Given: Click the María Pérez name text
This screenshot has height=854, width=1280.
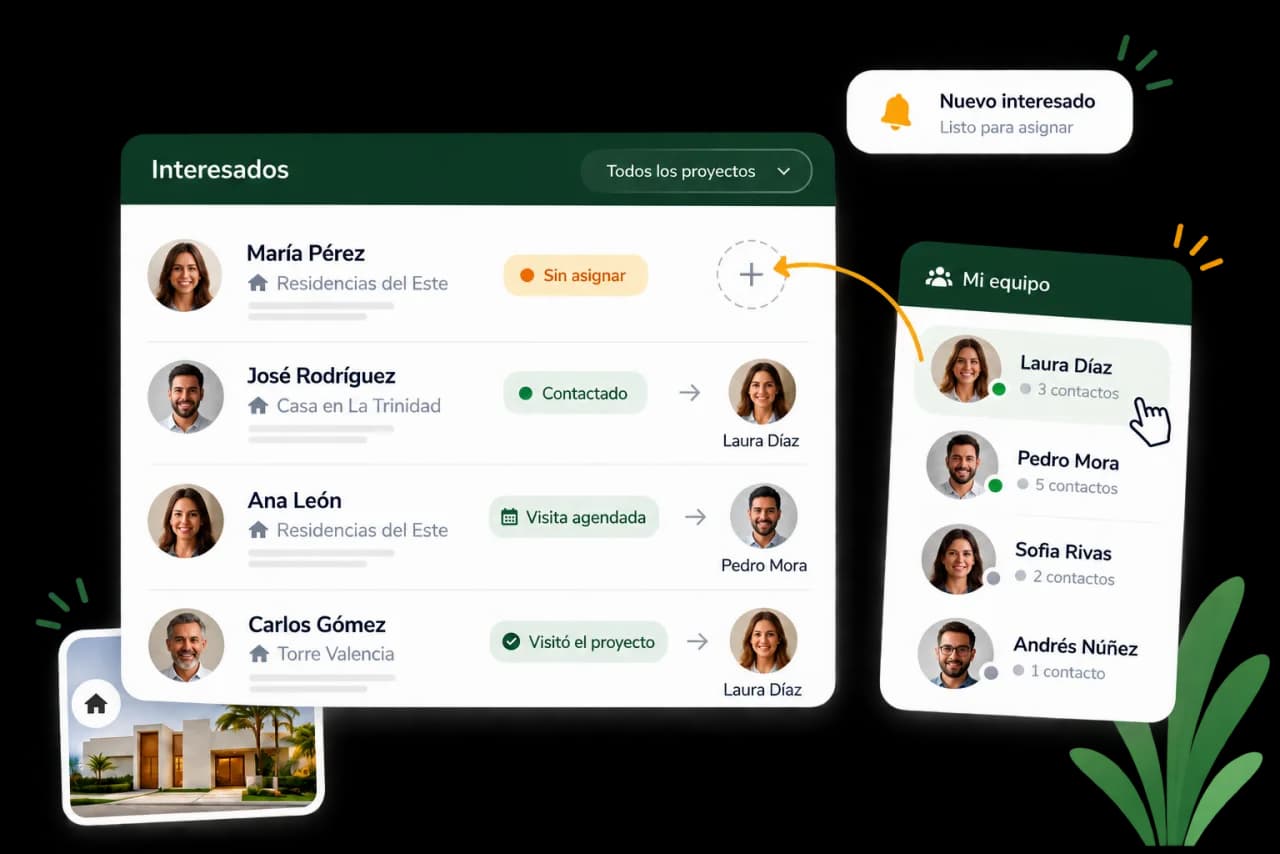Looking at the screenshot, I should pyautogui.click(x=306, y=253).
